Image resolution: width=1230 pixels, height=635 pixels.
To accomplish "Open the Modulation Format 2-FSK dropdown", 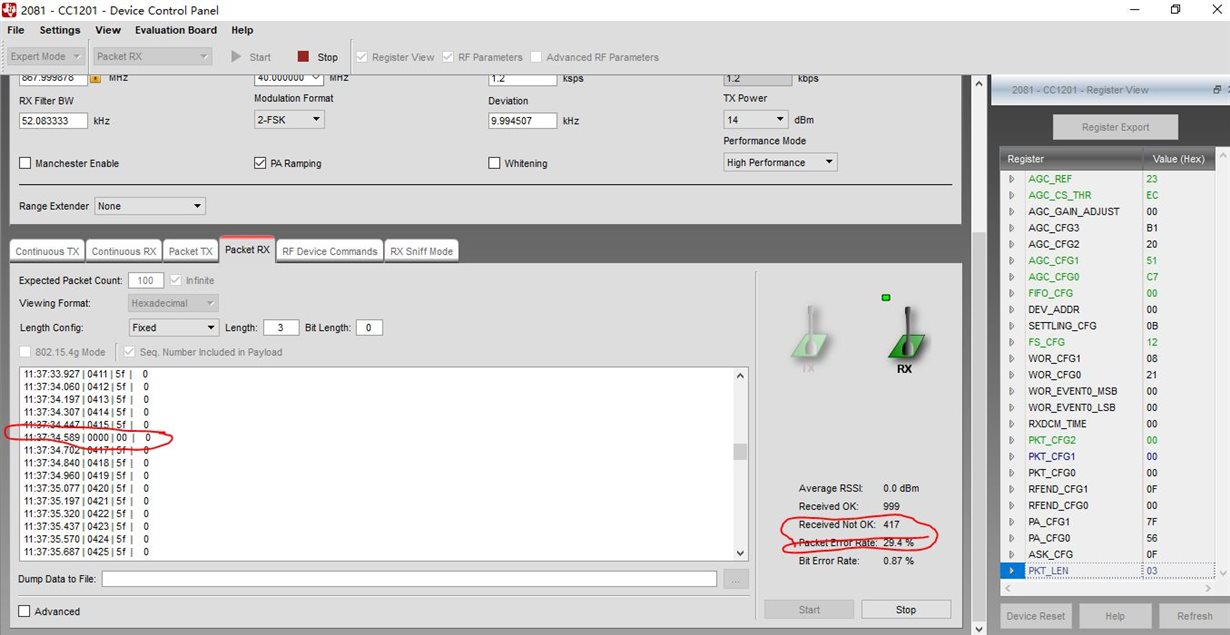I will tap(289, 119).
